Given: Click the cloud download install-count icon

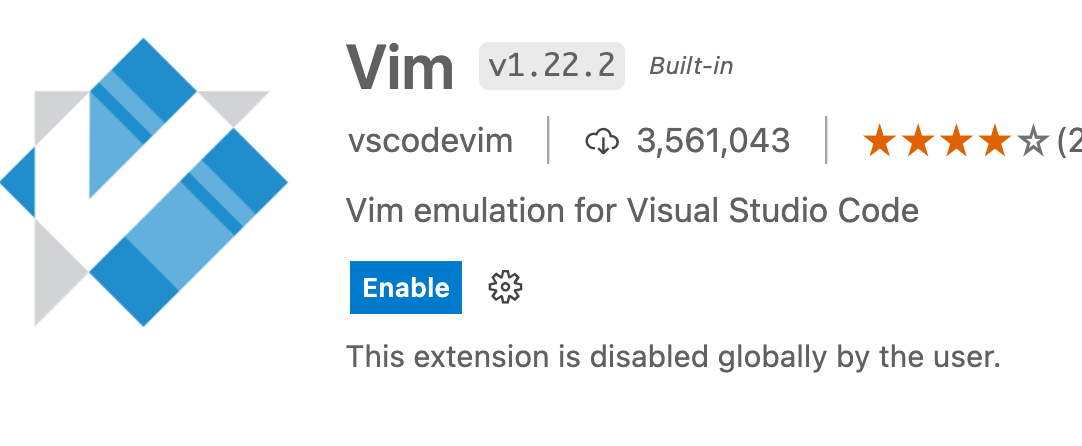Looking at the screenshot, I should (x=602, y=142).
